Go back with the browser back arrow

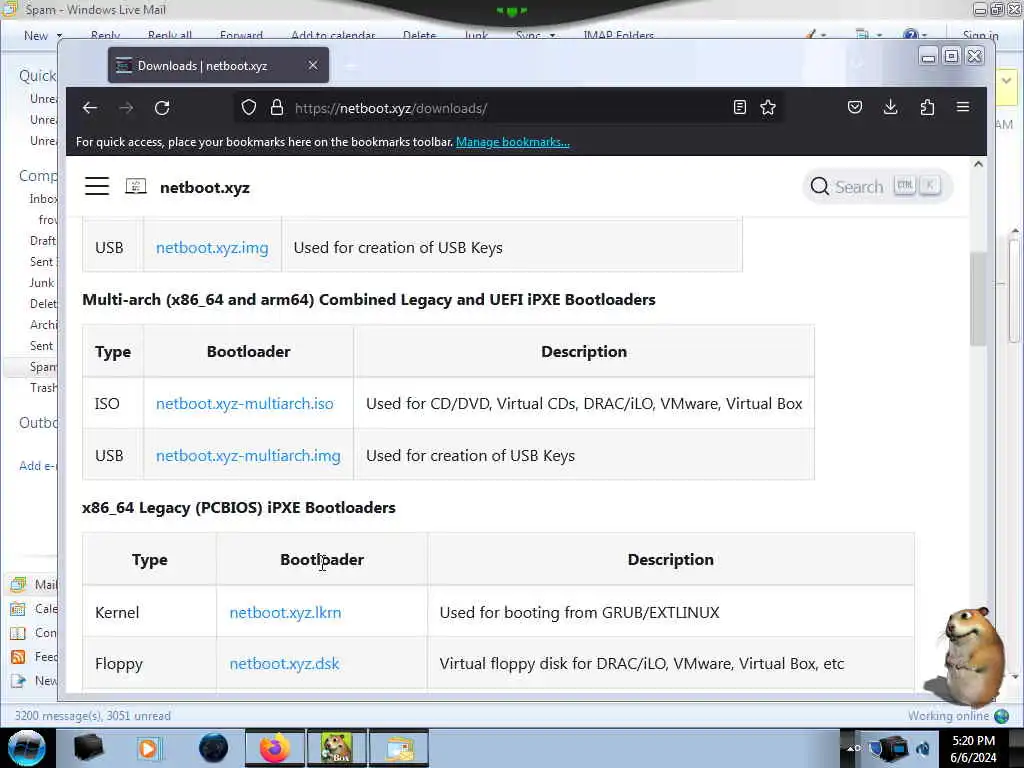(90, 108)
